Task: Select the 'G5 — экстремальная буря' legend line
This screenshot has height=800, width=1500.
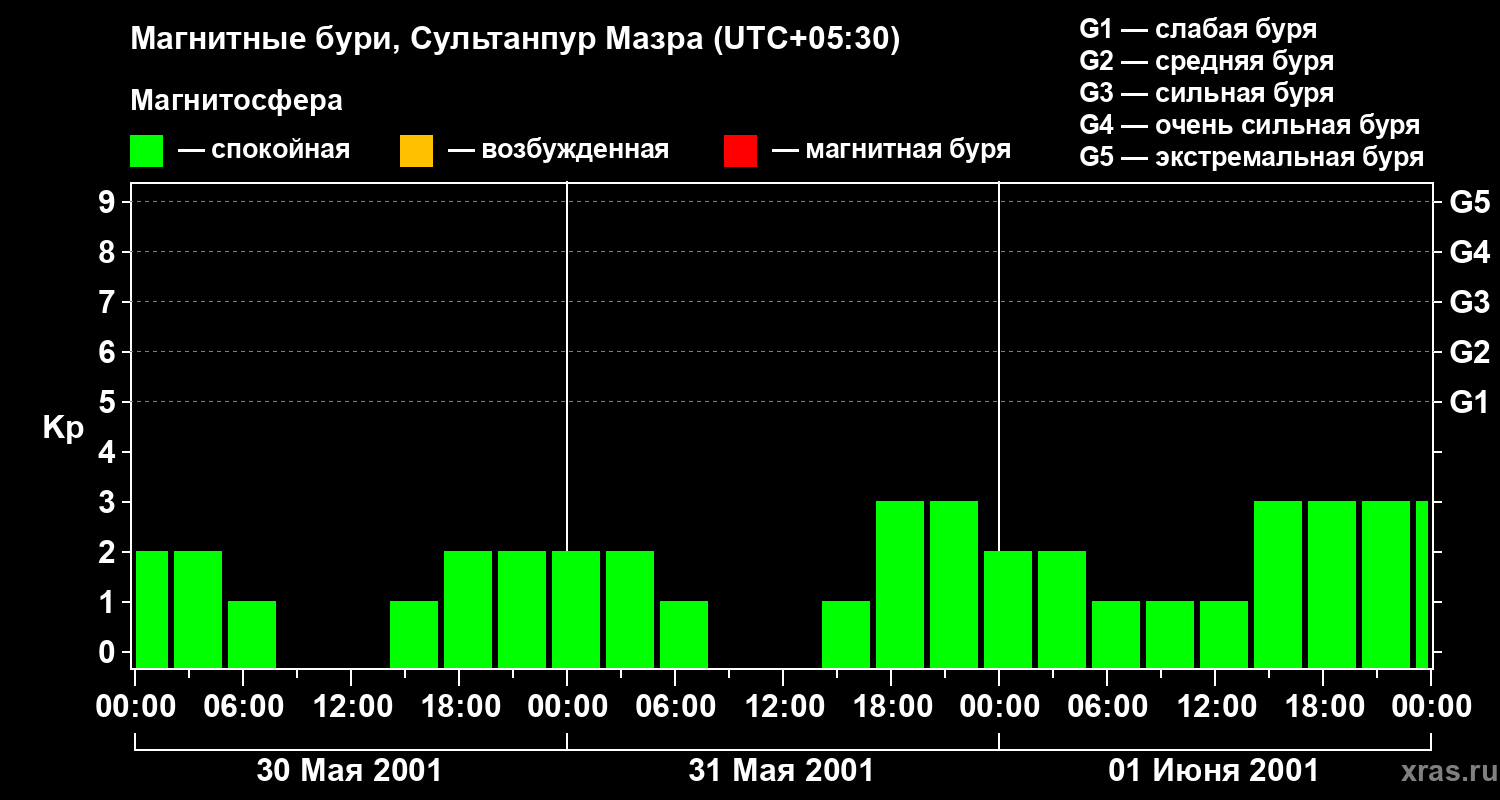Action: [1251, 157]
